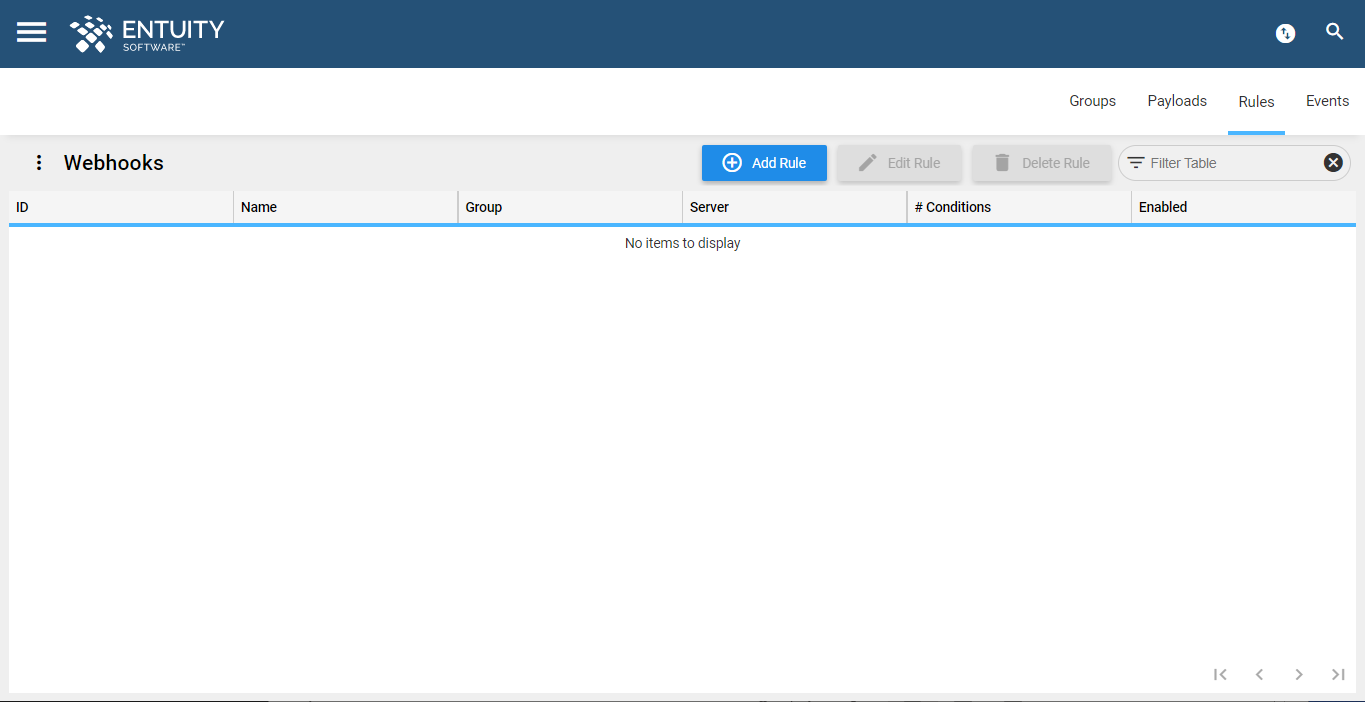Select the Groups tab

click(x=1092, y=100)
